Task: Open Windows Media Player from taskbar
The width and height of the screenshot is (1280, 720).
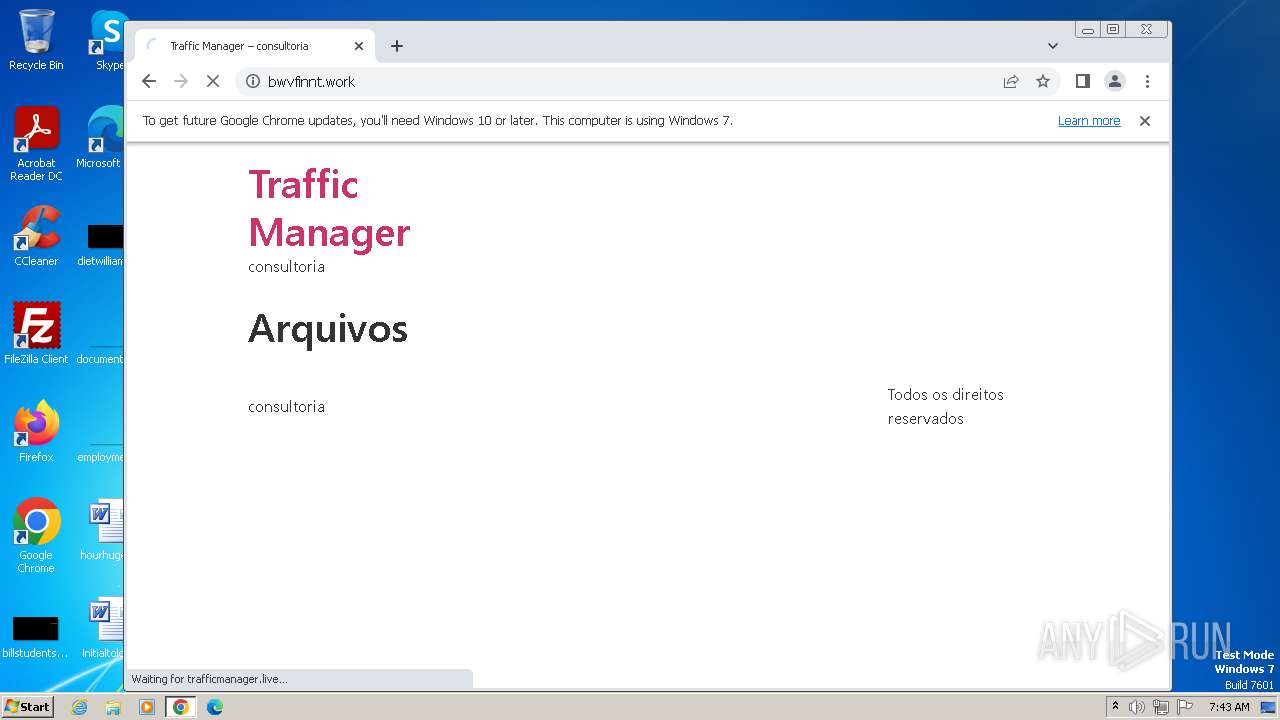Action: coord(147,707)
